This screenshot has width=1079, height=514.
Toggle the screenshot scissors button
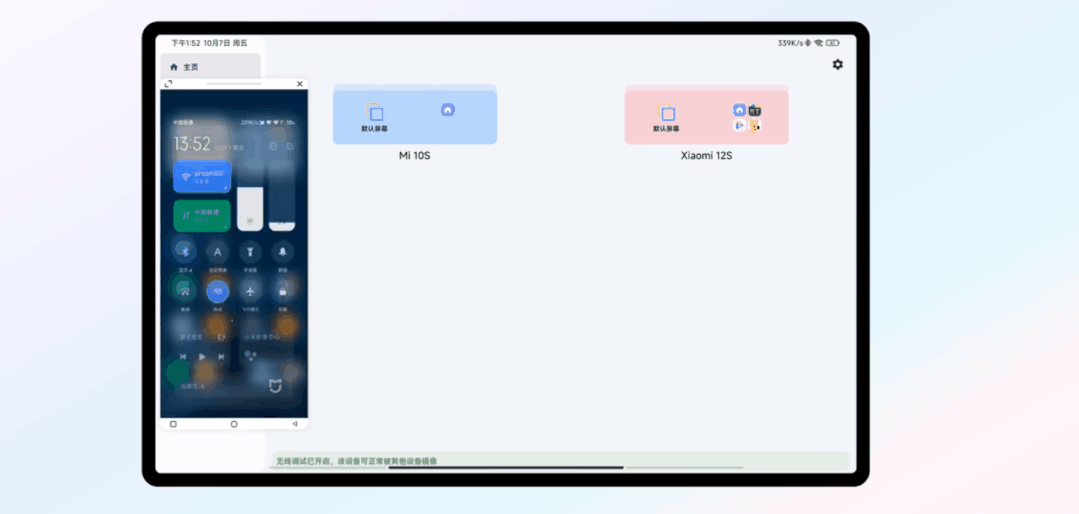pos(184,291)
